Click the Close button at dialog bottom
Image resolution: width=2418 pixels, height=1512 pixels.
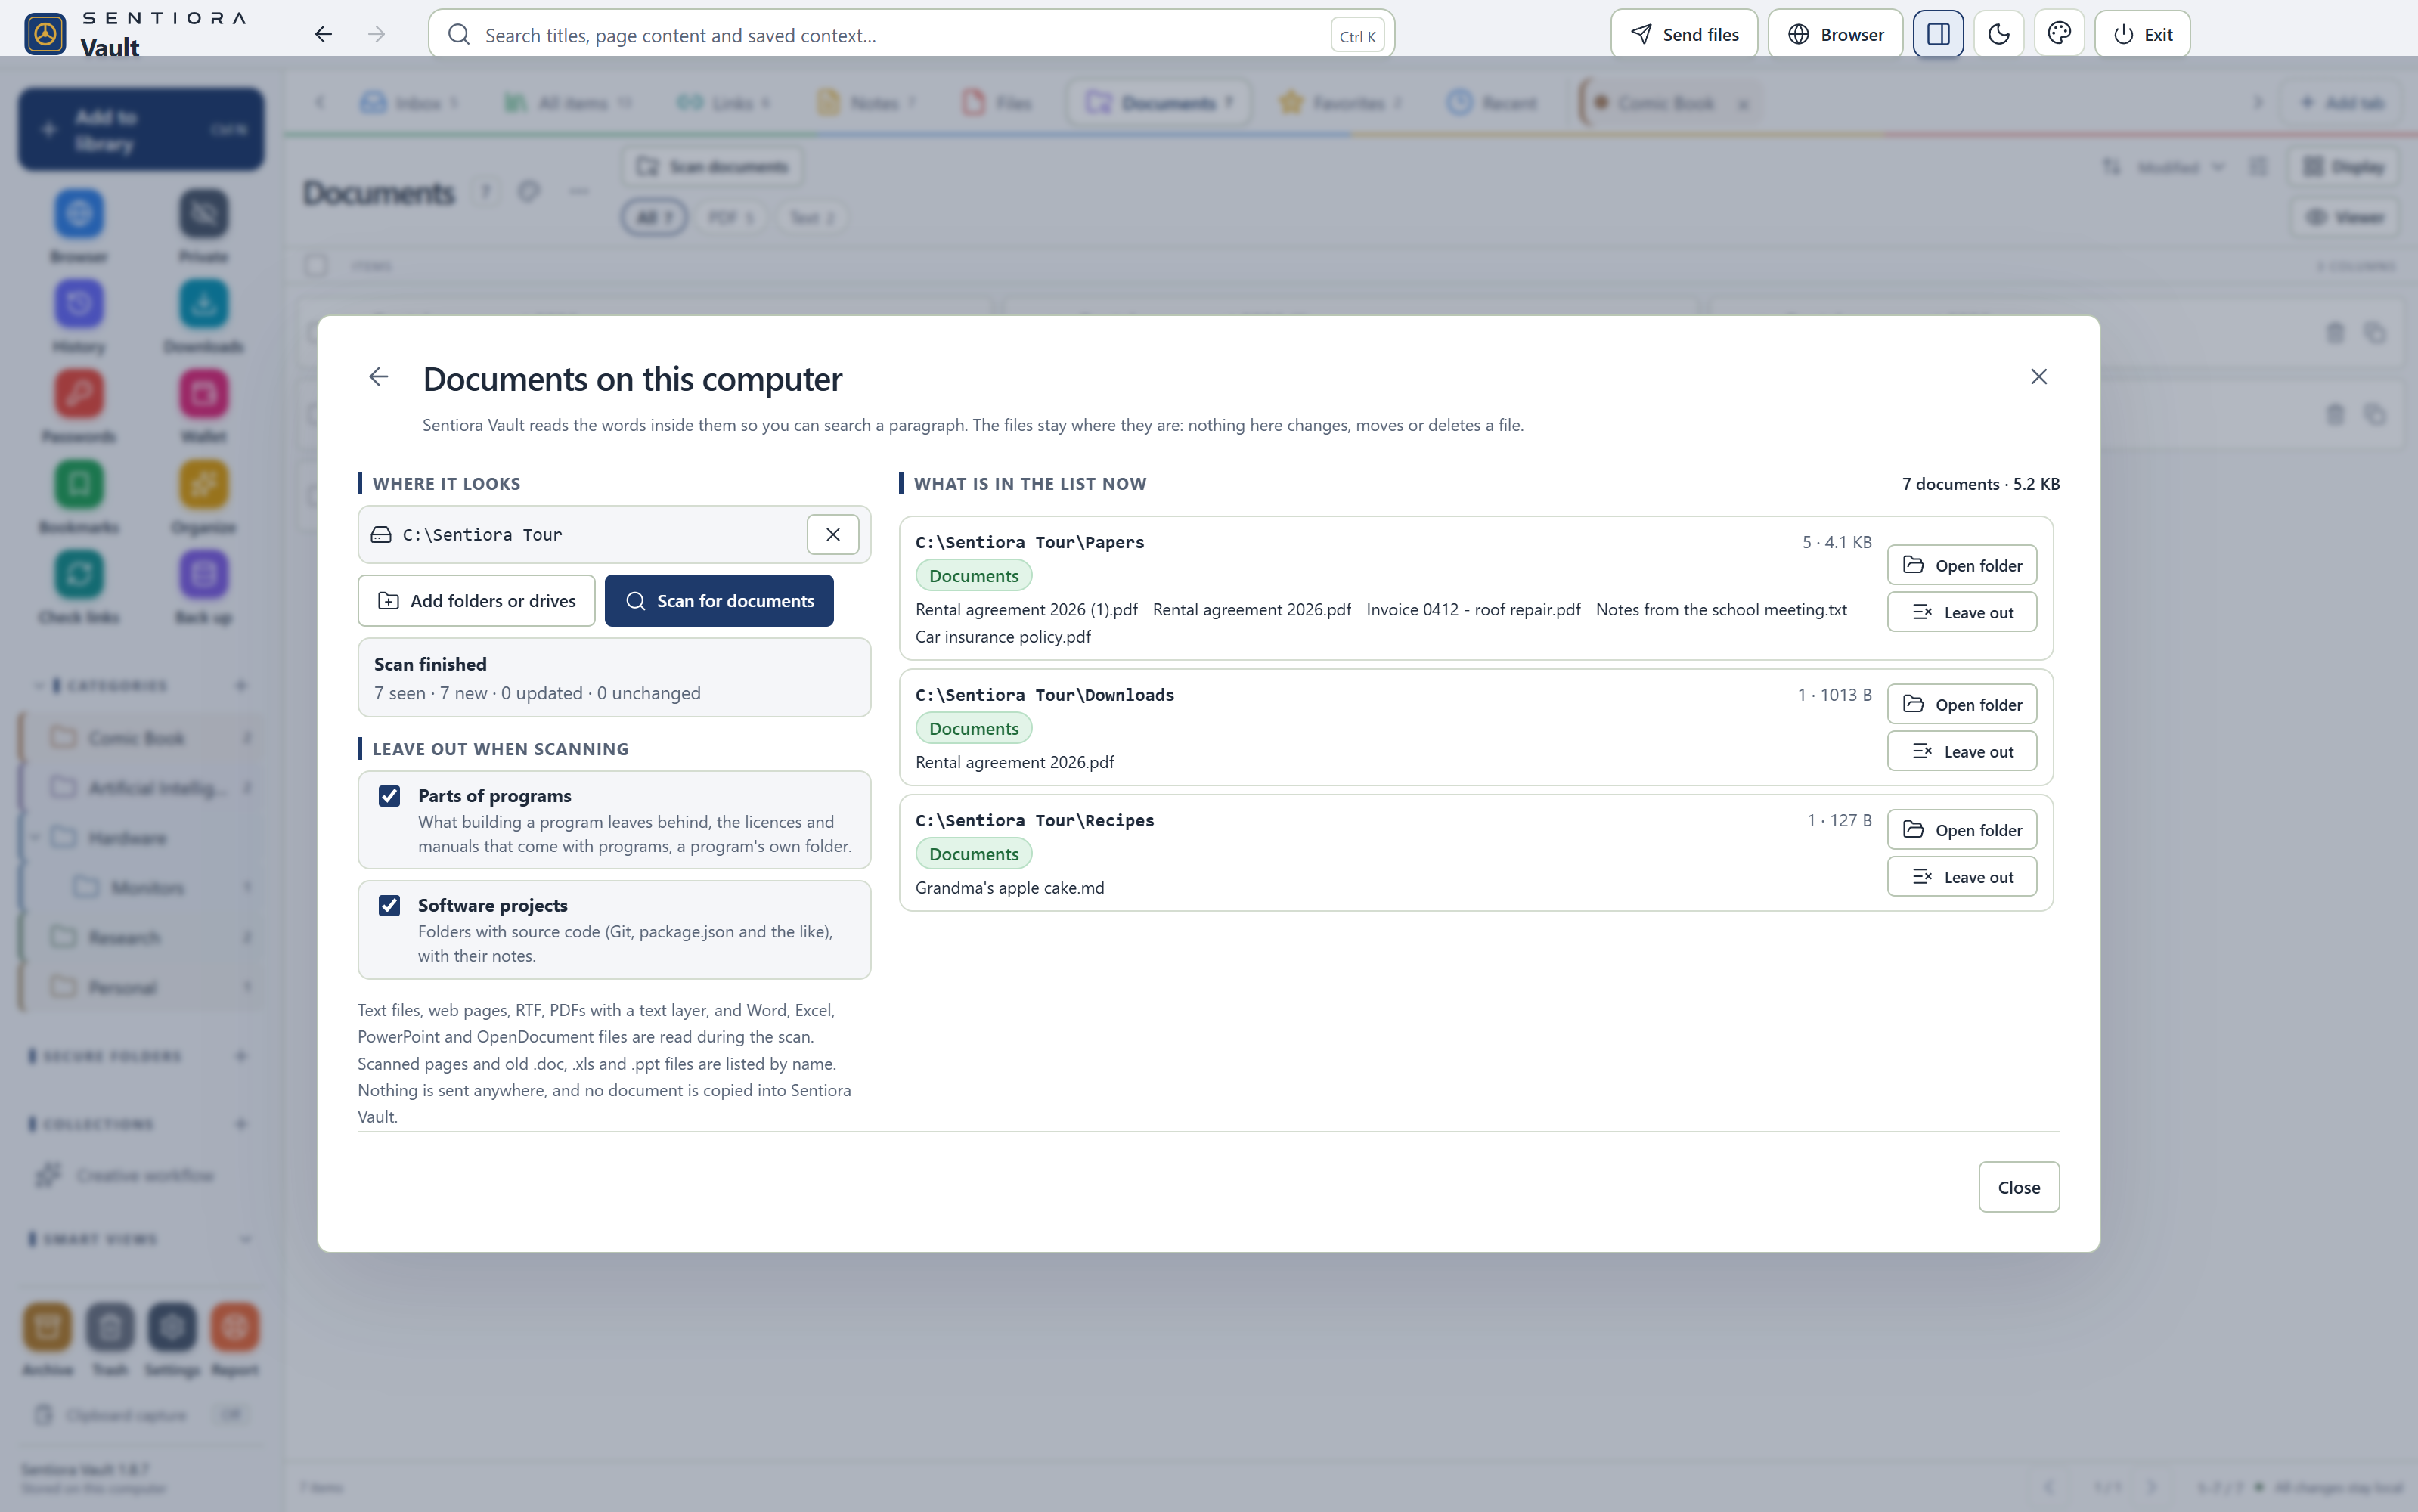[2018, 1187]
